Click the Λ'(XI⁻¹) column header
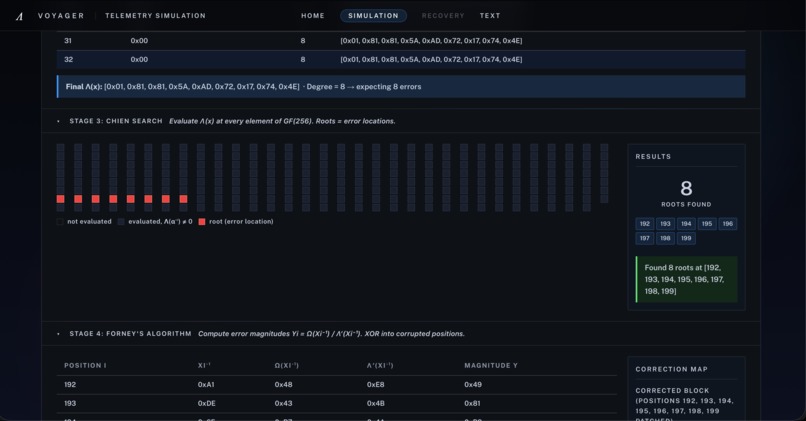 (x=380, y=365)
